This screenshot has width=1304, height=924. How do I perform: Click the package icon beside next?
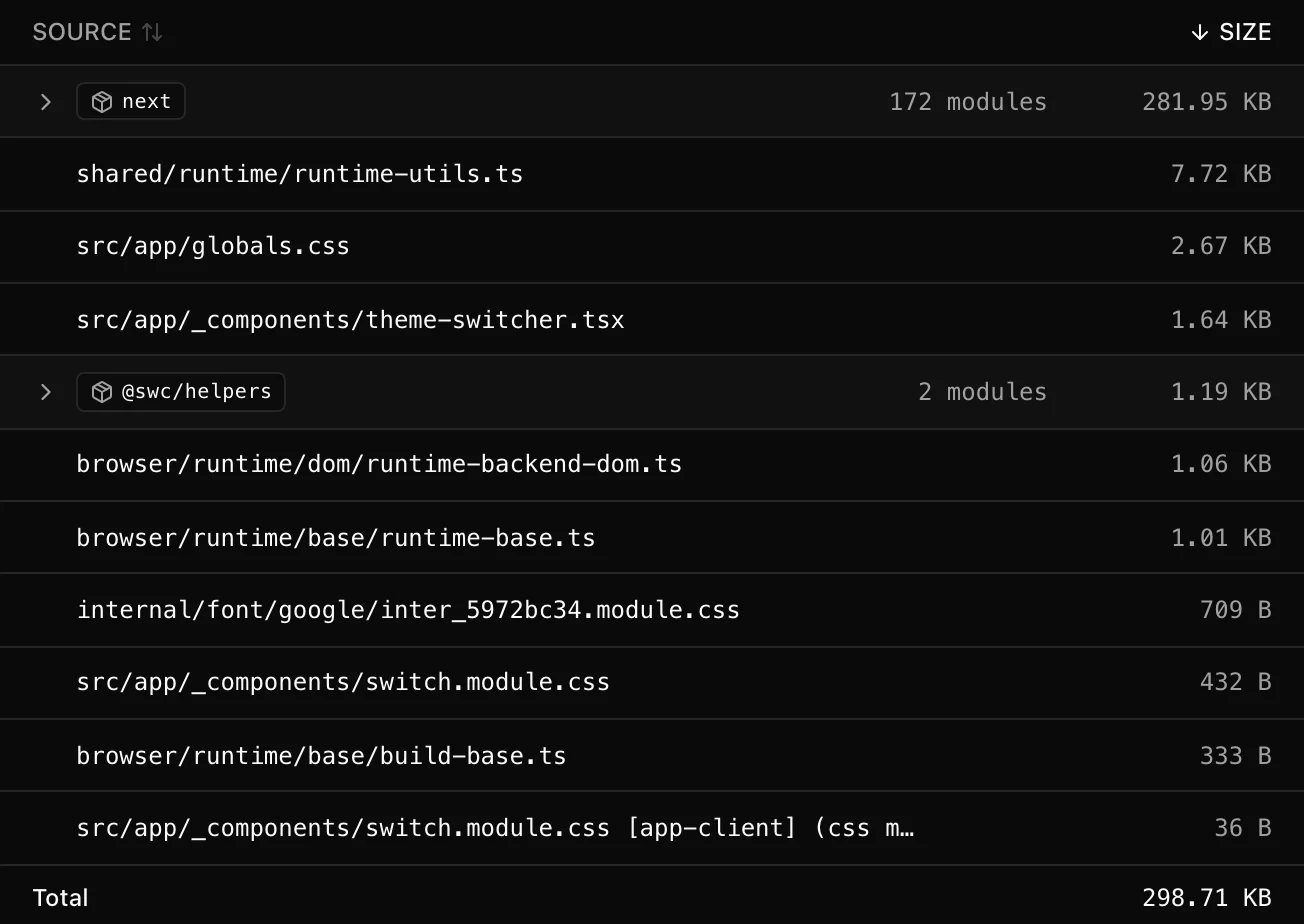point(102,102)
